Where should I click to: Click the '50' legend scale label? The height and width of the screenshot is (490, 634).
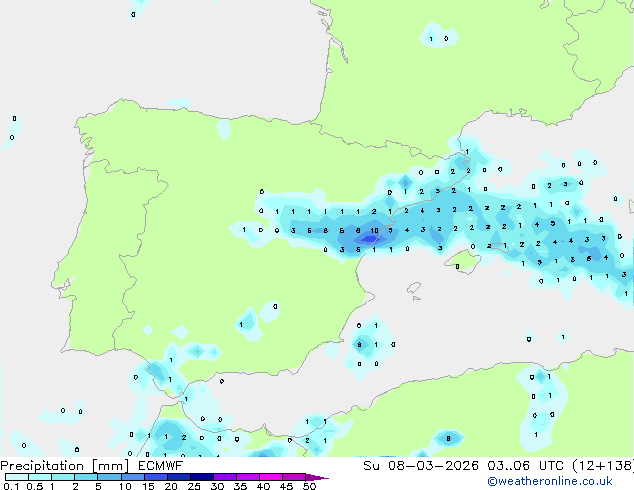click(309, 486)
